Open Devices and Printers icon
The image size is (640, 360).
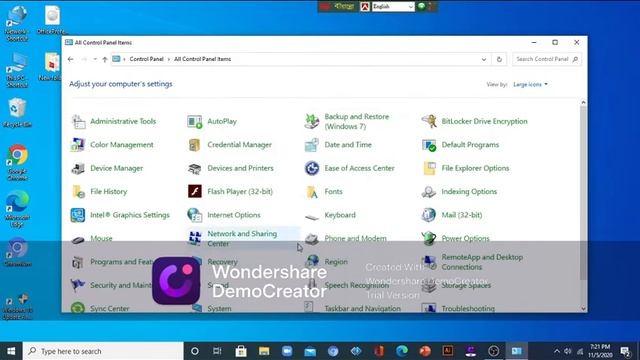click(x=195, y=168)
